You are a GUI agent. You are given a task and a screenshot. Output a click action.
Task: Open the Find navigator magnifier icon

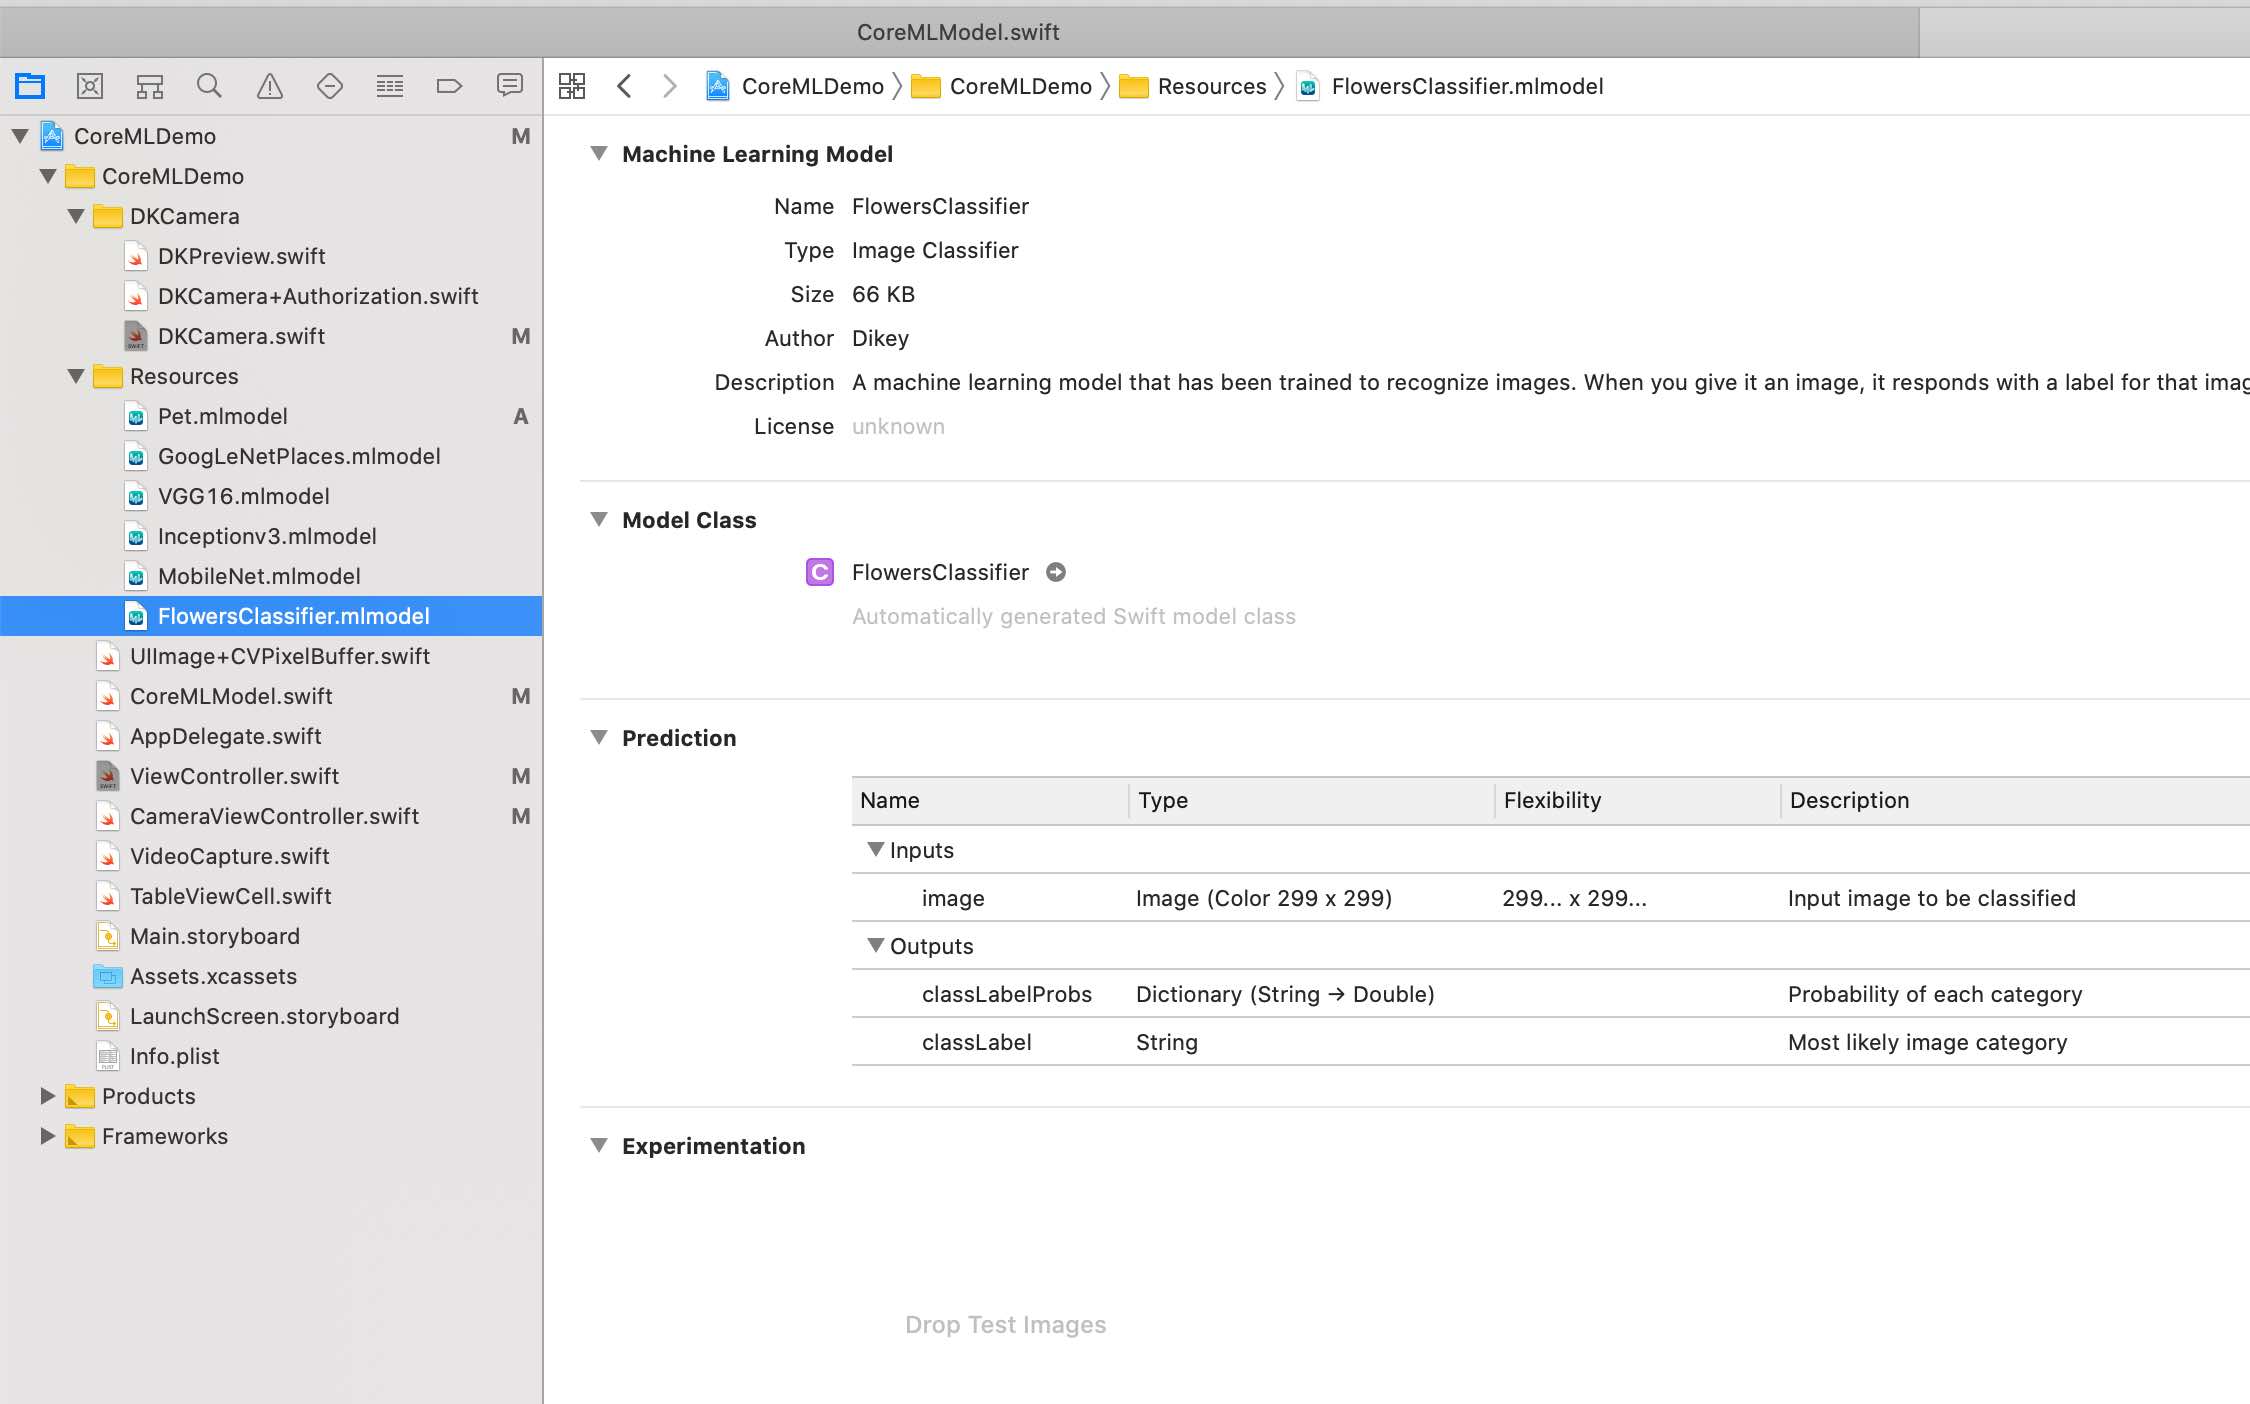click(x=209, y=86)
